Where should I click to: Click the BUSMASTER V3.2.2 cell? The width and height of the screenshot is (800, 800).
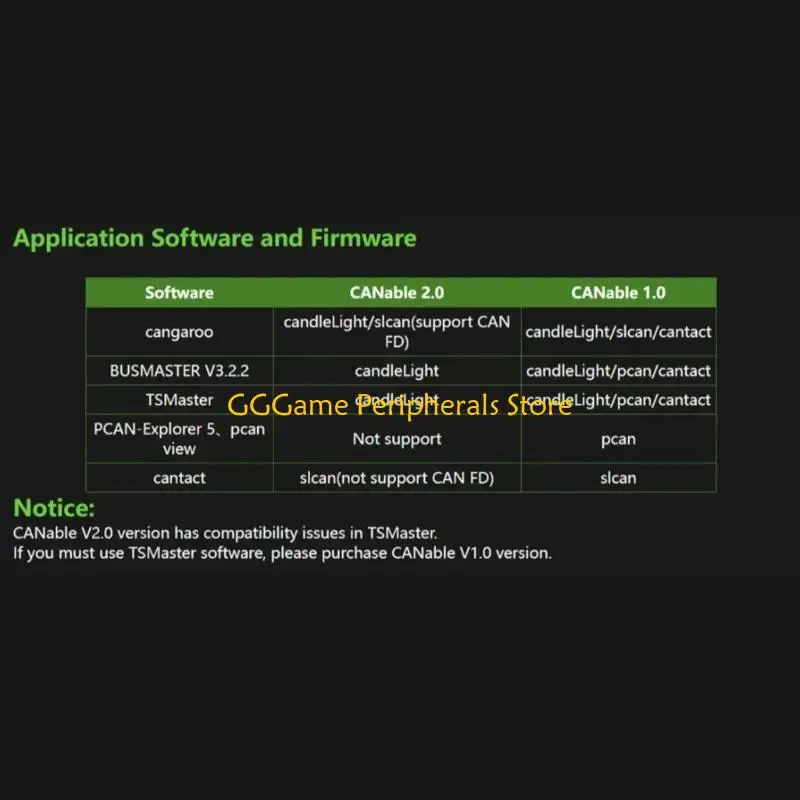[x=179, y=370]
